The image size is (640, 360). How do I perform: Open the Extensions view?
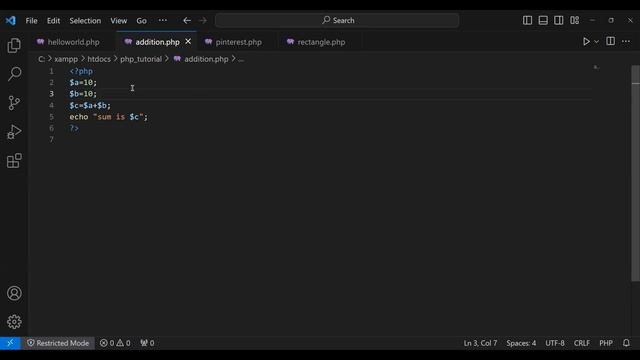[x=14, y=161]
